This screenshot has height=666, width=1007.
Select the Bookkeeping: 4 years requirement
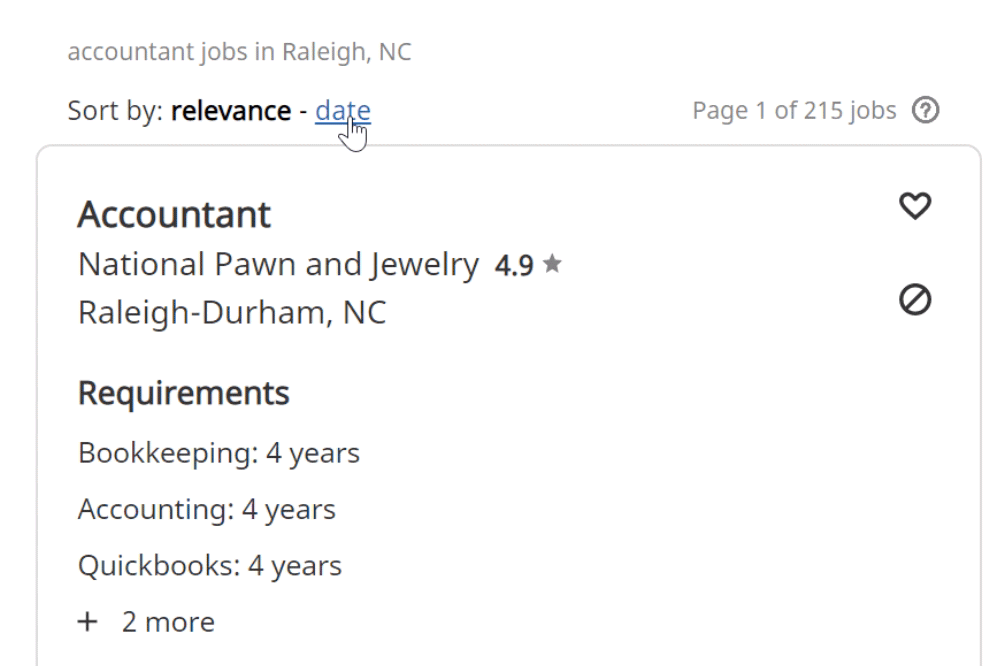click(x=218, y=453)
